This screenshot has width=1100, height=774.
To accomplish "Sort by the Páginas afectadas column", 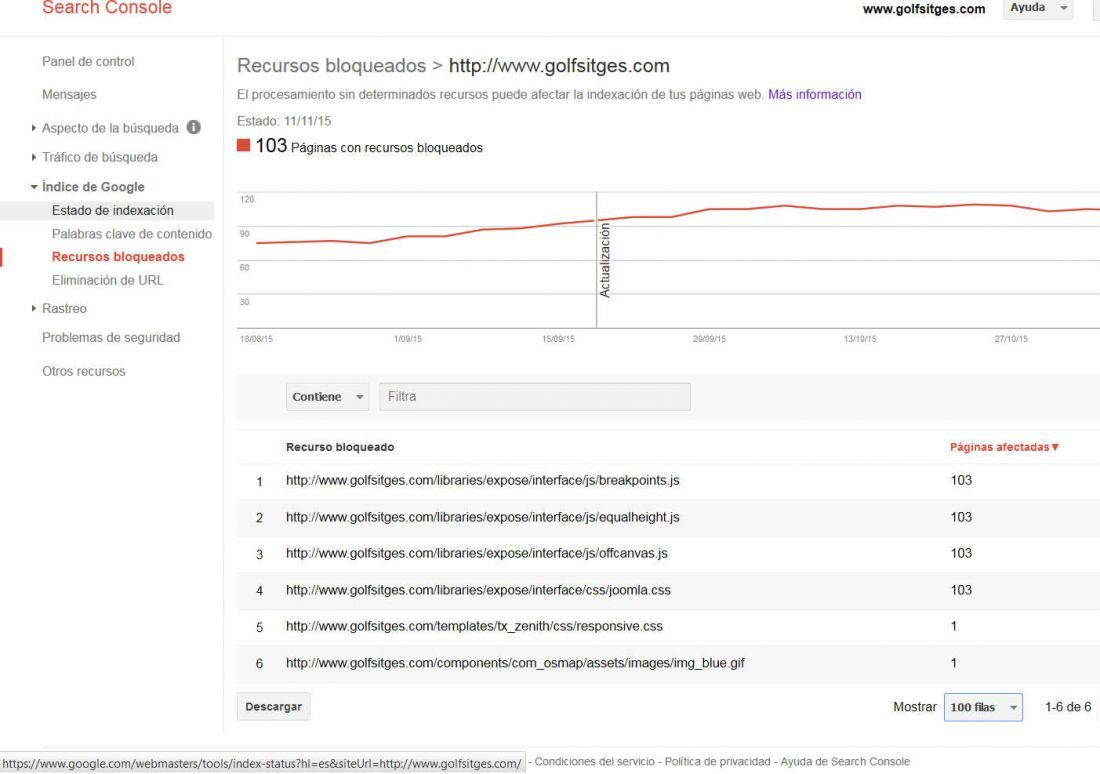I will [1004, 447].
